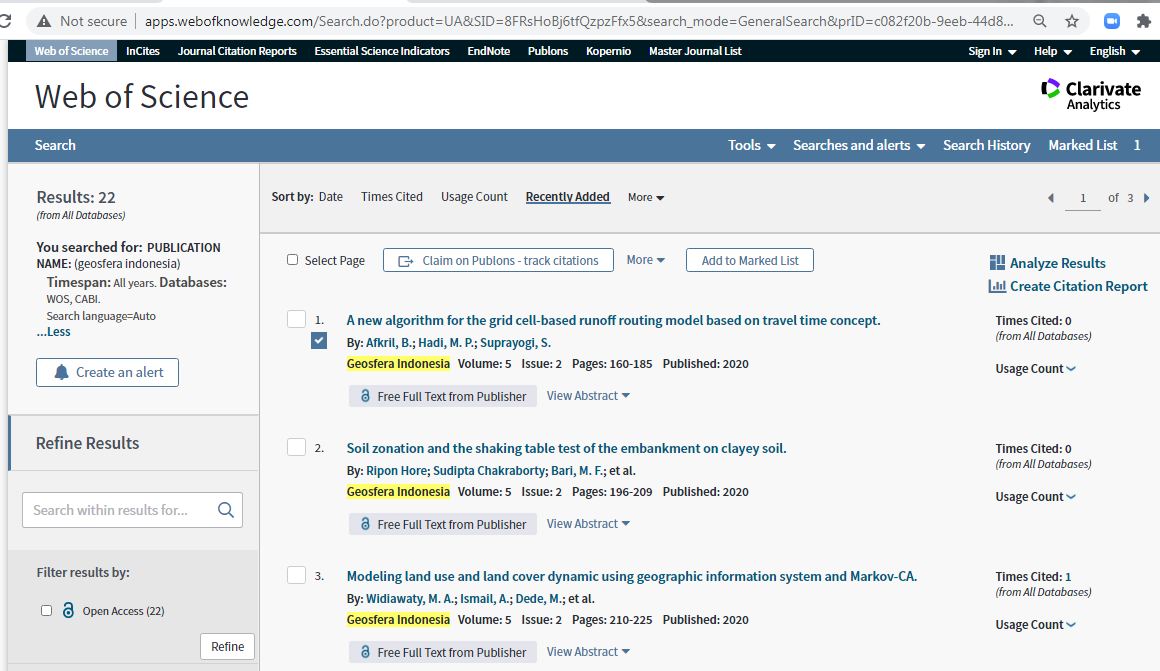Tick the checkbox for result 2
Screen dimensions: 1160x671
point(297,447)
